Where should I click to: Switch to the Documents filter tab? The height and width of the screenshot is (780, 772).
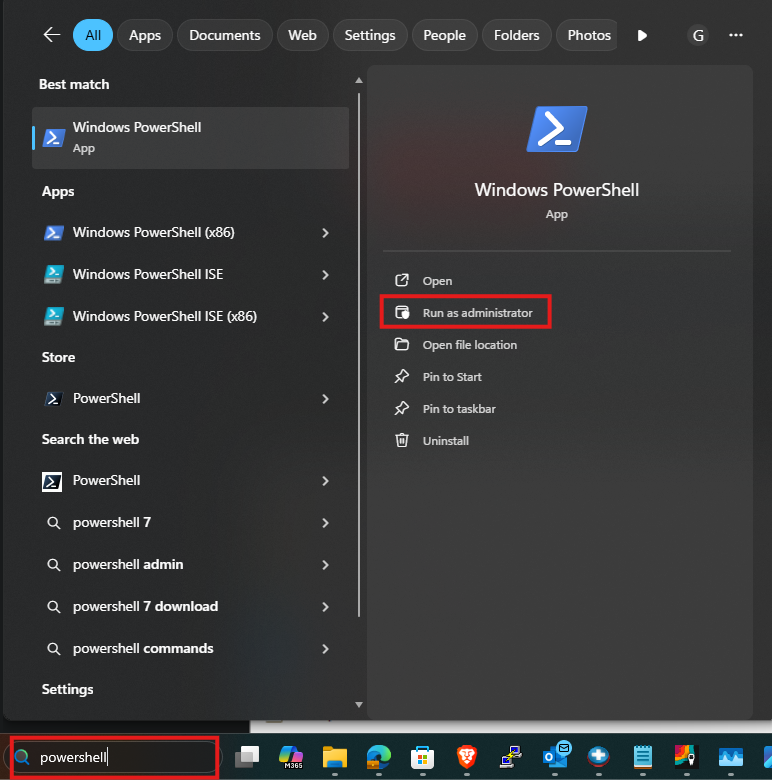coord(225,35)
